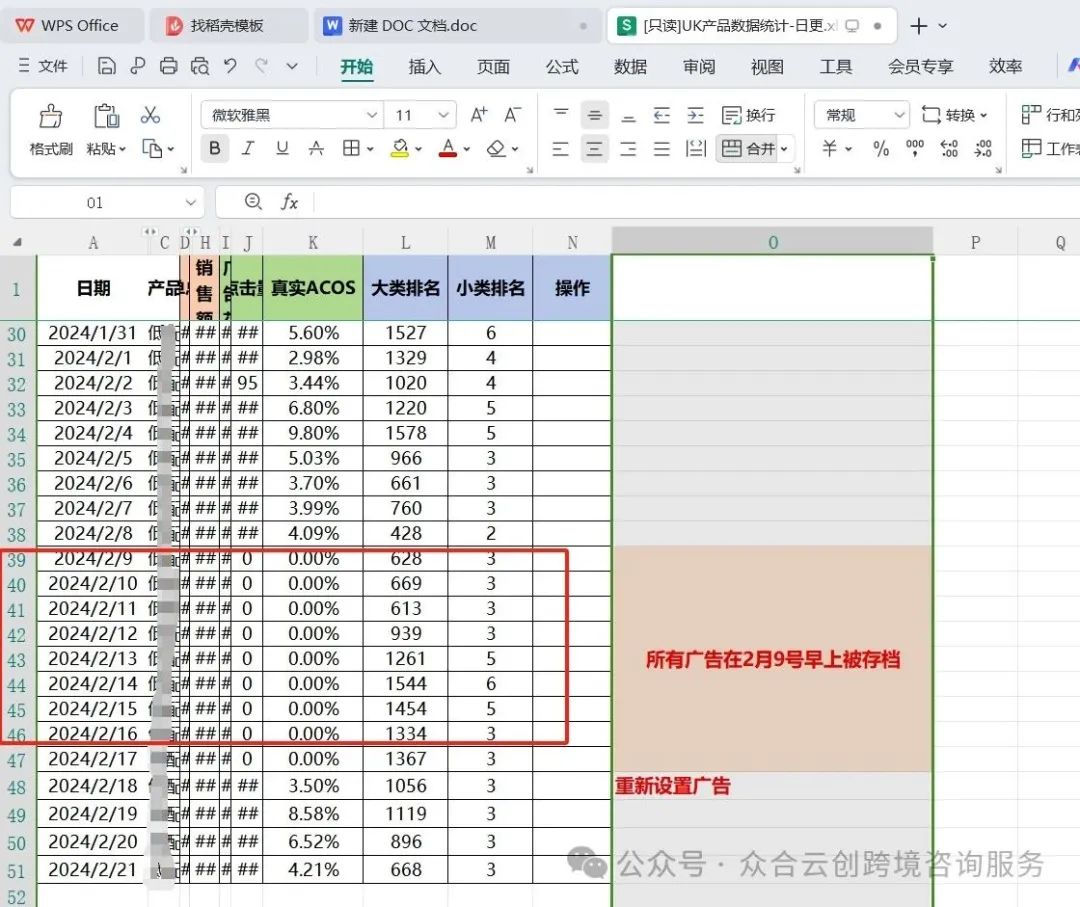Switch to the 审阅 Review tab
Viewport: 1080px width, 907px height.
699,67
